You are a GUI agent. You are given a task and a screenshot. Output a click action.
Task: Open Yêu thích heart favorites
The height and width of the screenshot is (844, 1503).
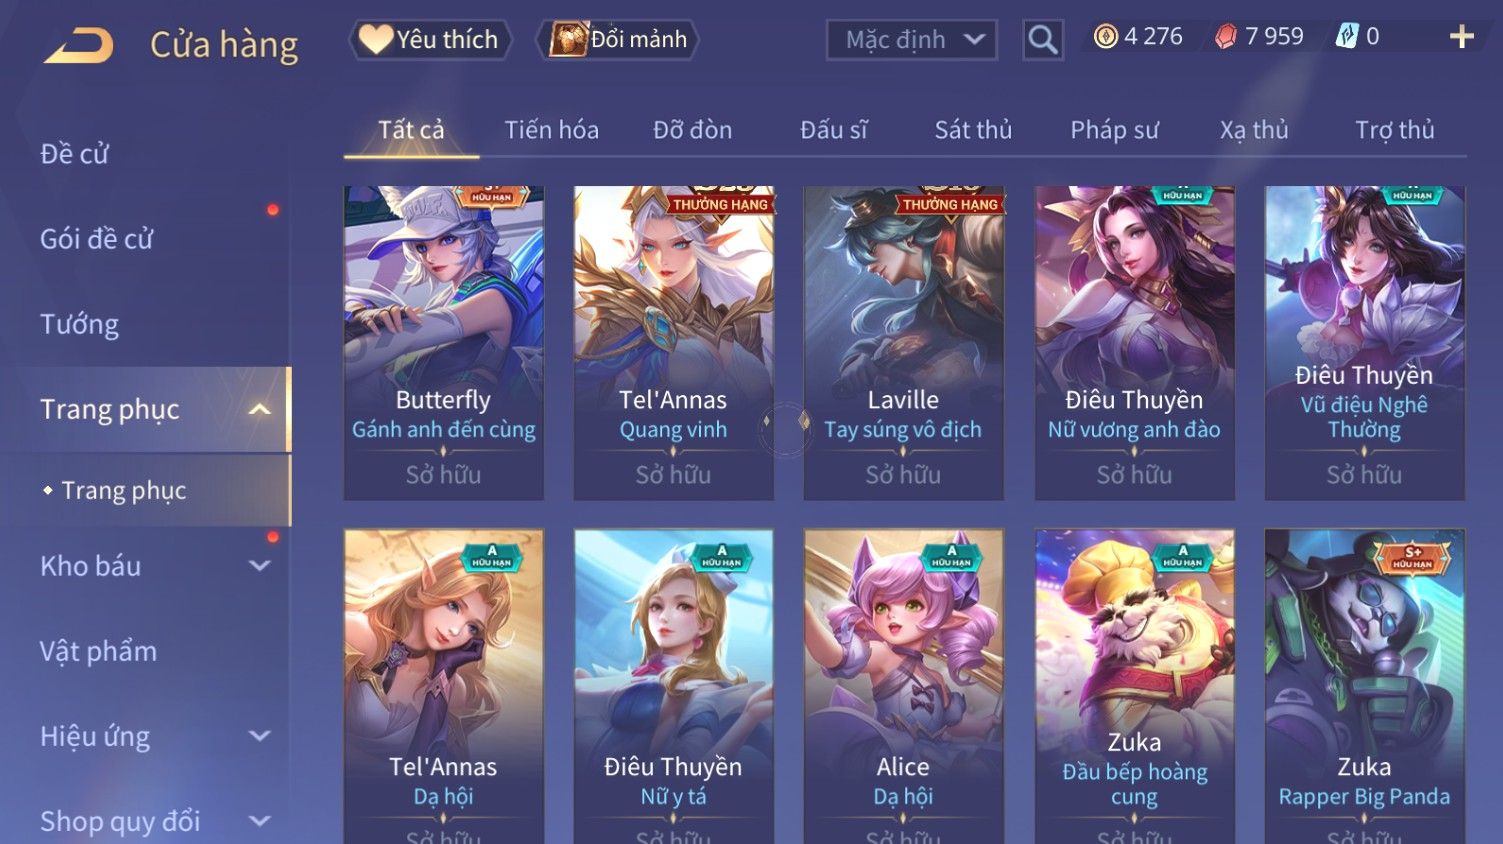(x=430, y=40)
